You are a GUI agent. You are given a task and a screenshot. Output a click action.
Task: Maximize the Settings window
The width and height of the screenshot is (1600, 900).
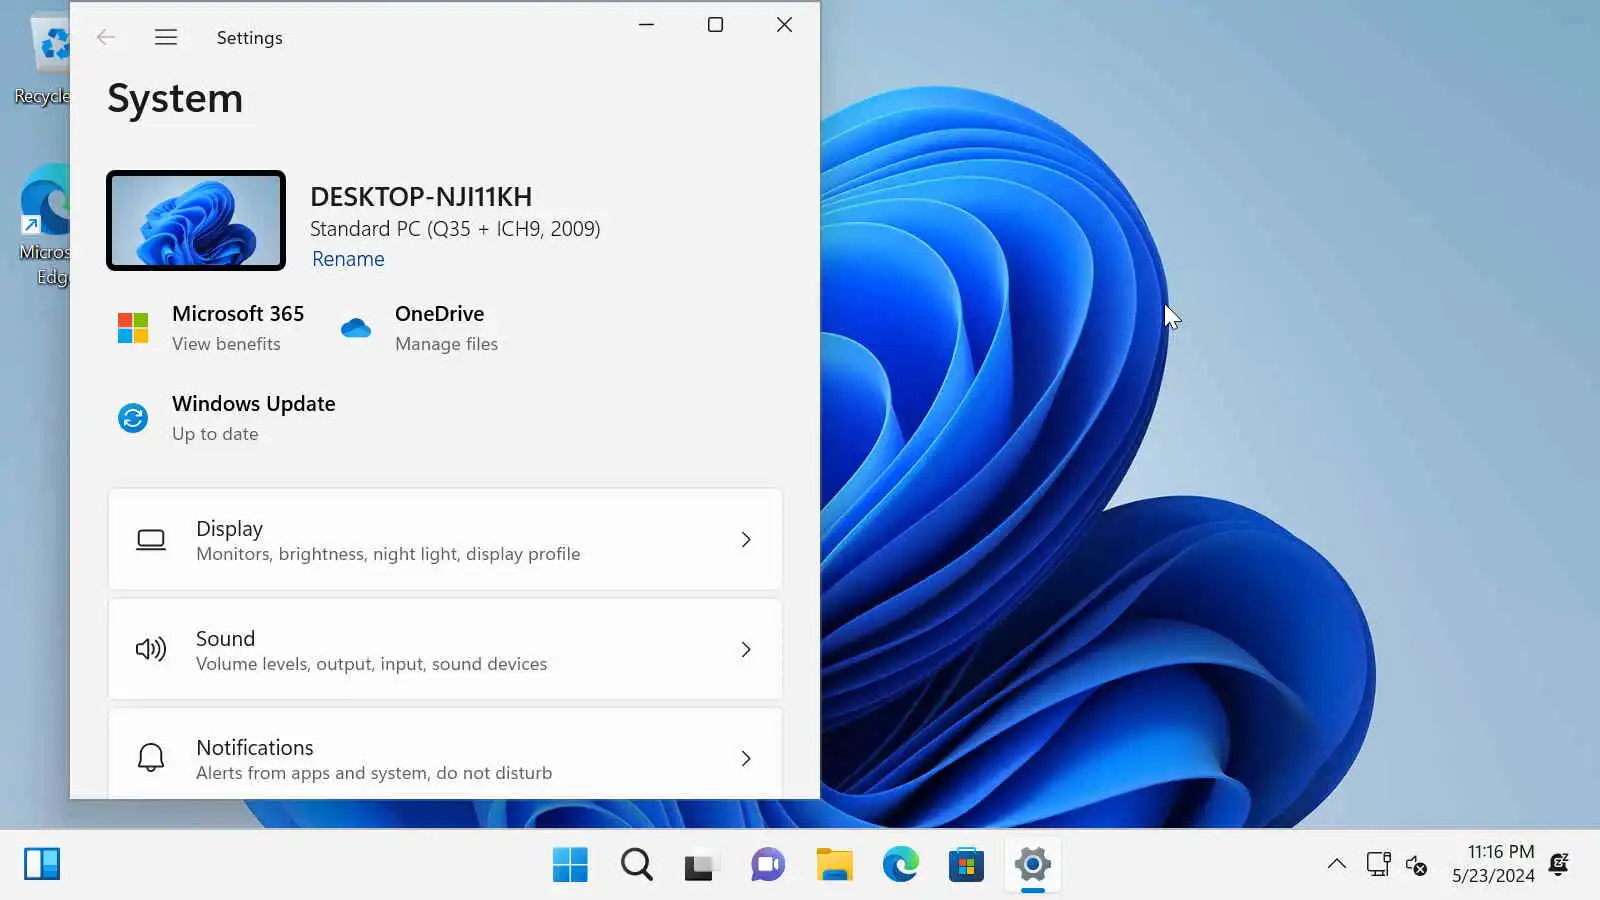715,25
